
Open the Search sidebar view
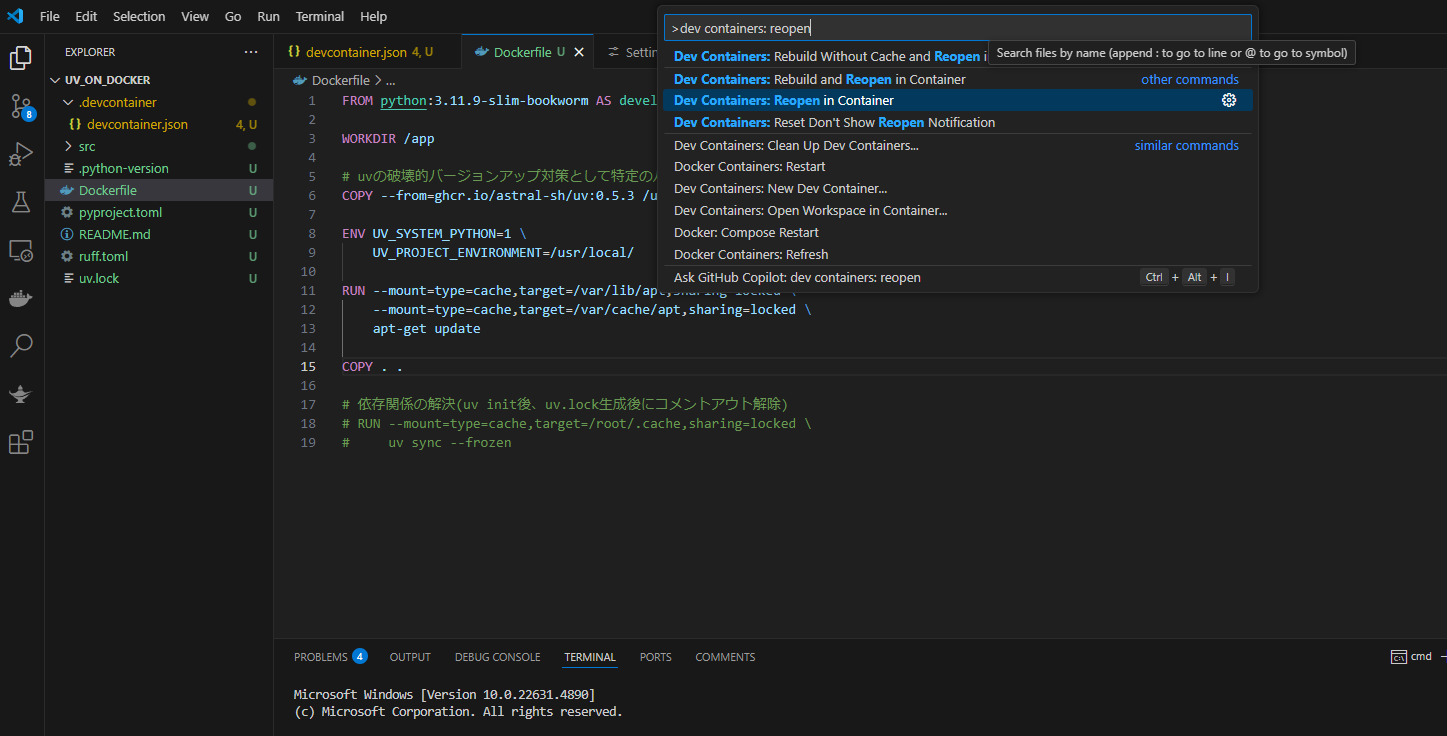coord(20,345)
